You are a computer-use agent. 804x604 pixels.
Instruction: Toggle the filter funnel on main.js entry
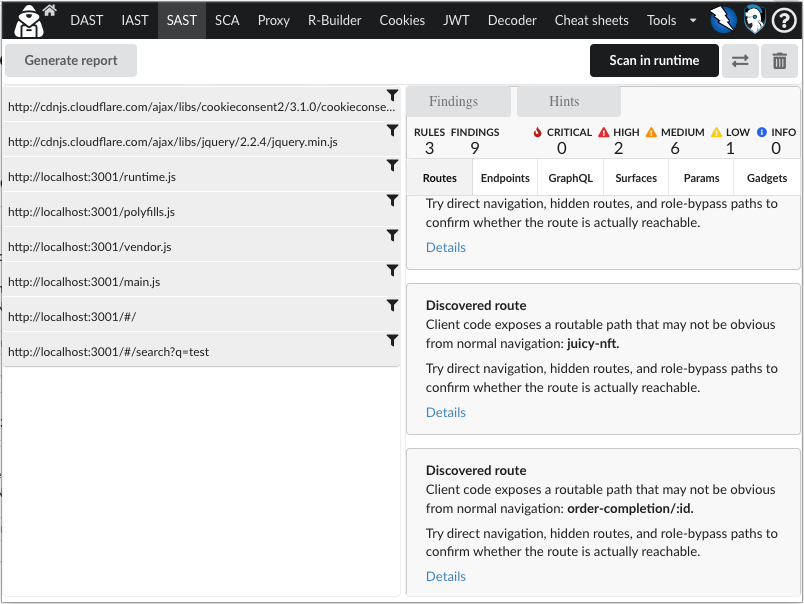coord(392,270)
